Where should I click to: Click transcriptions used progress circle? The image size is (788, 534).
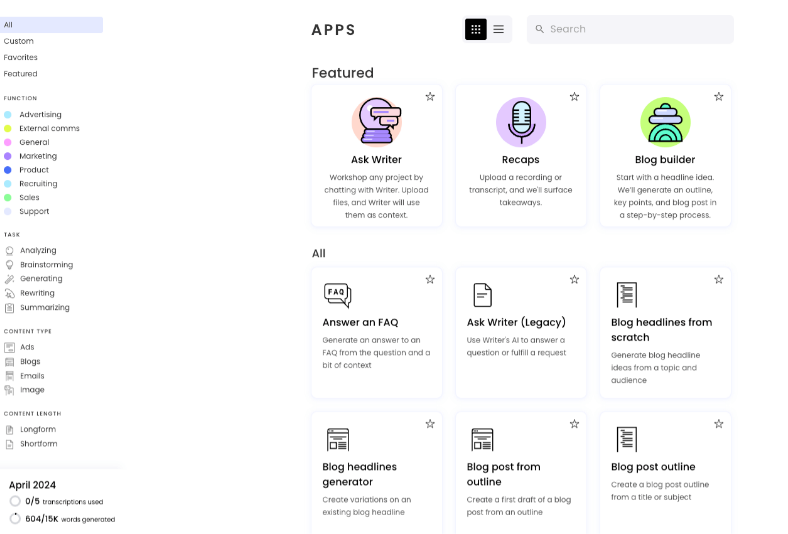[x=15, y=501]
